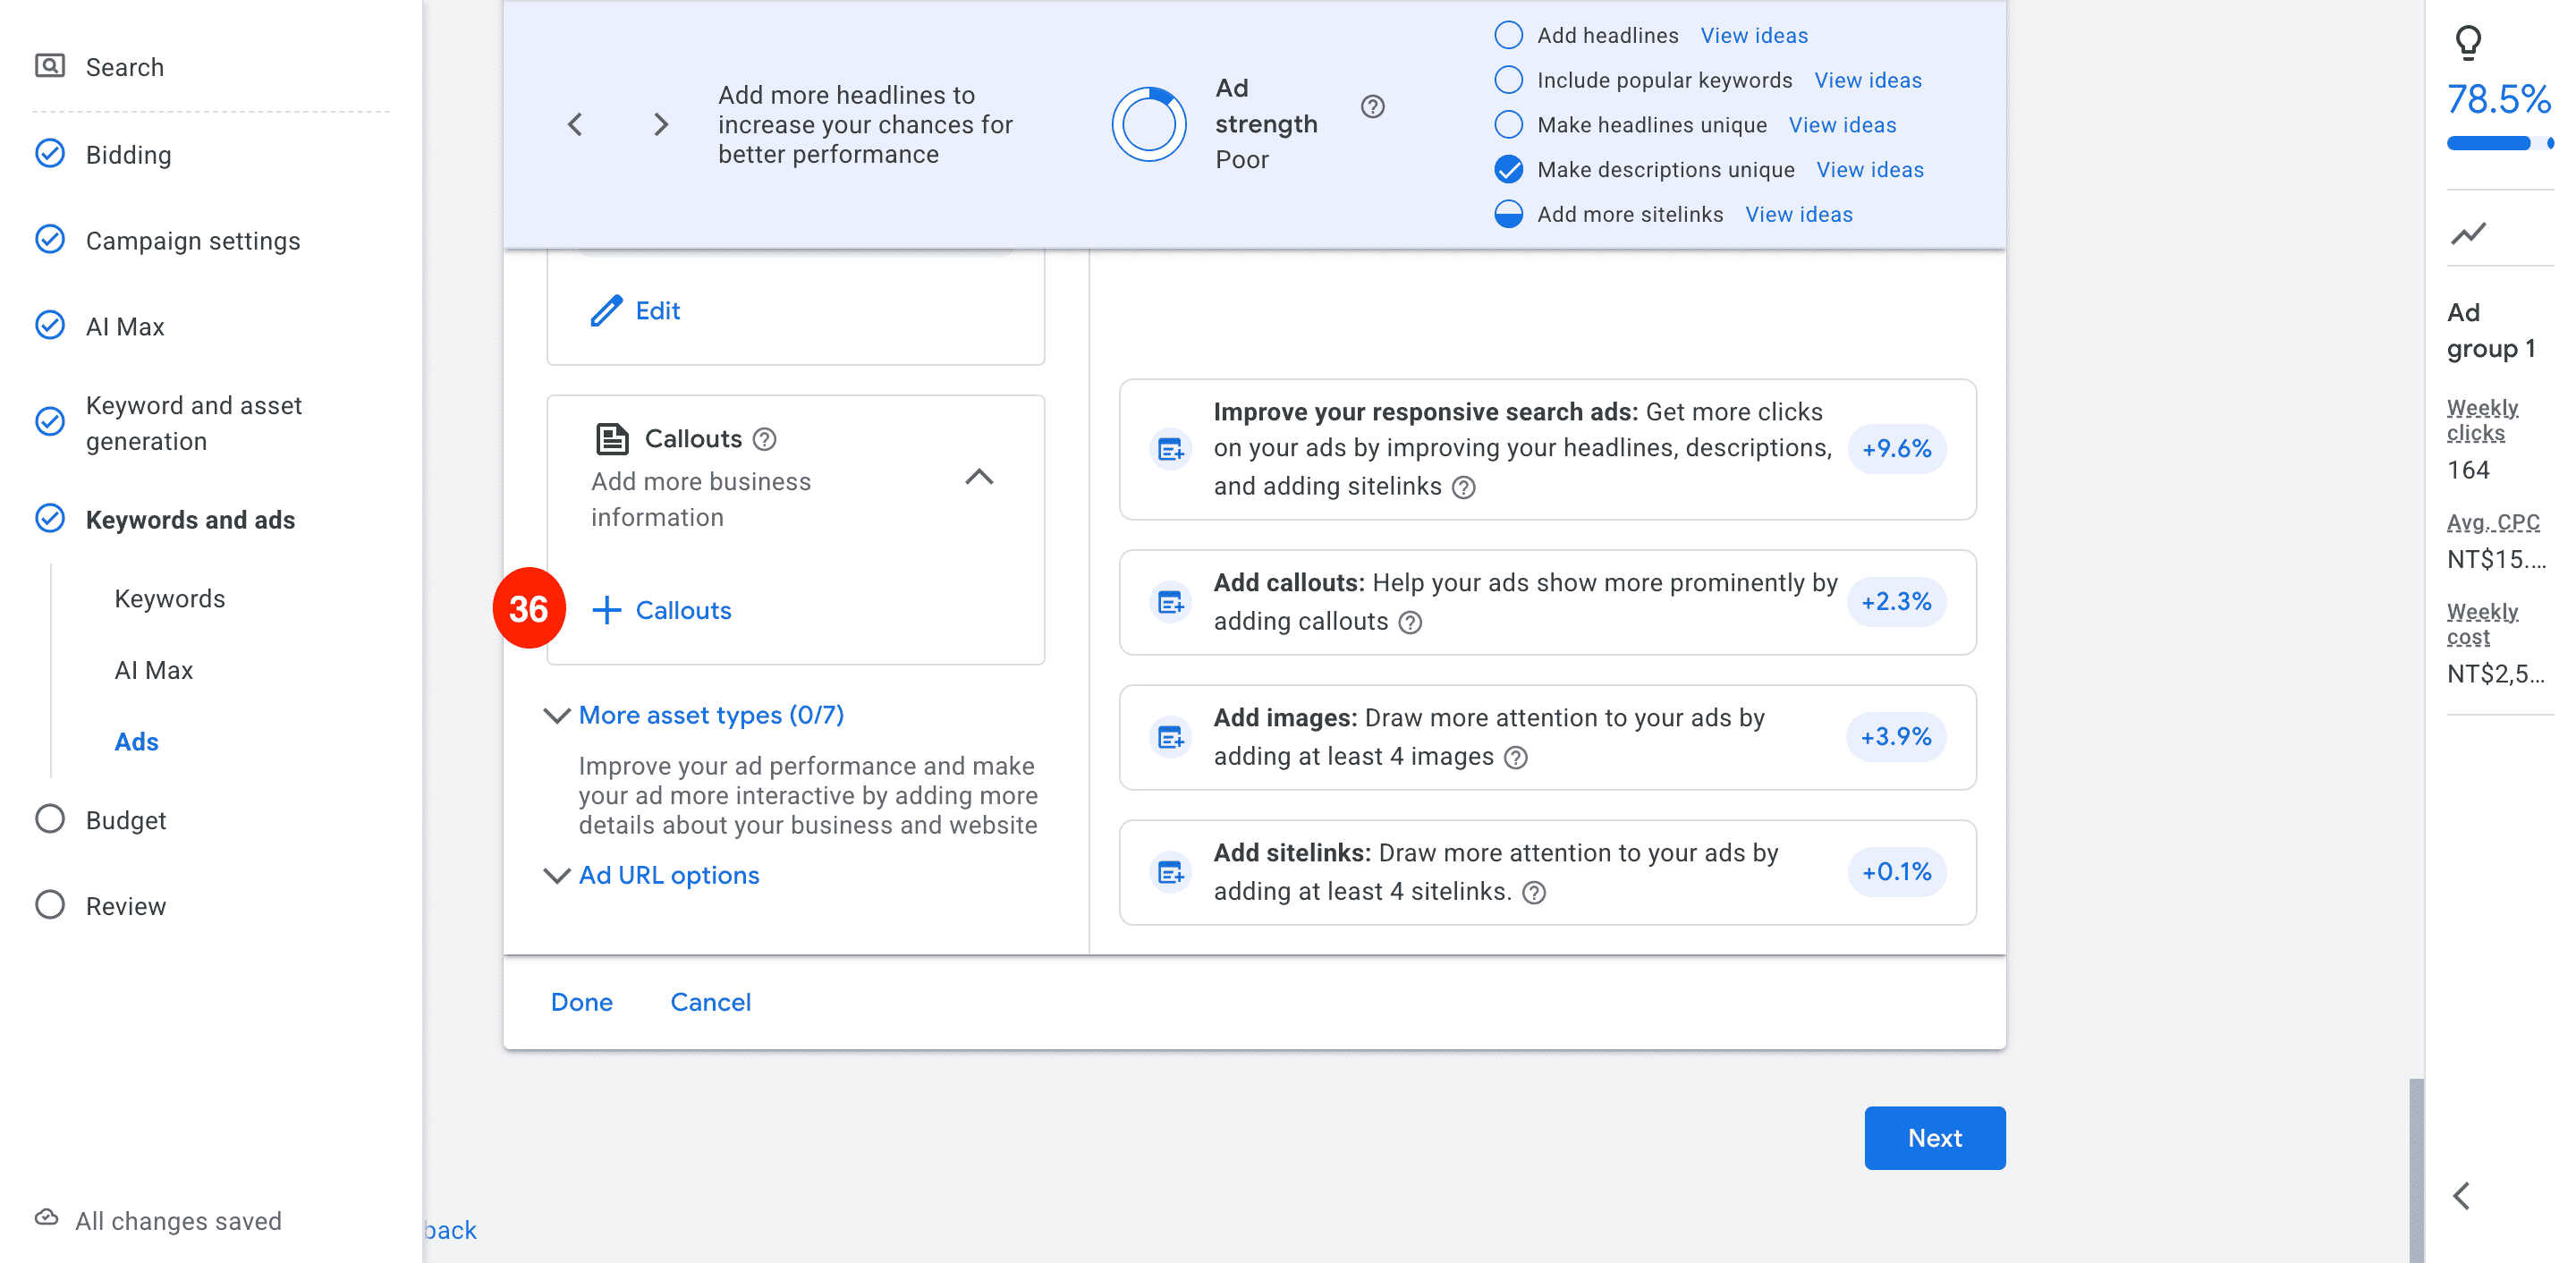View ideas for Add more sitelinks
This screenshot has width=2576, height=1263.
click(x=1799, y=214)
